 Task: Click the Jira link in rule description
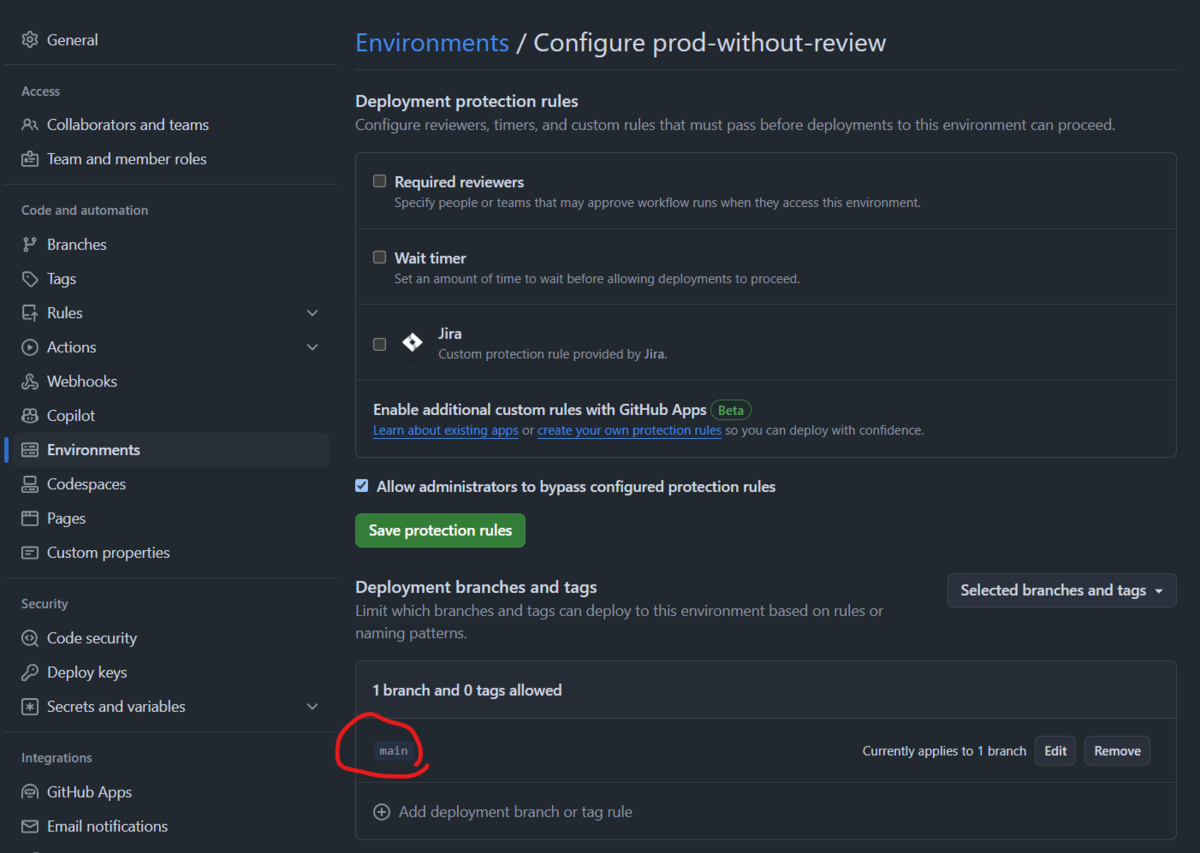click(652, 354)
